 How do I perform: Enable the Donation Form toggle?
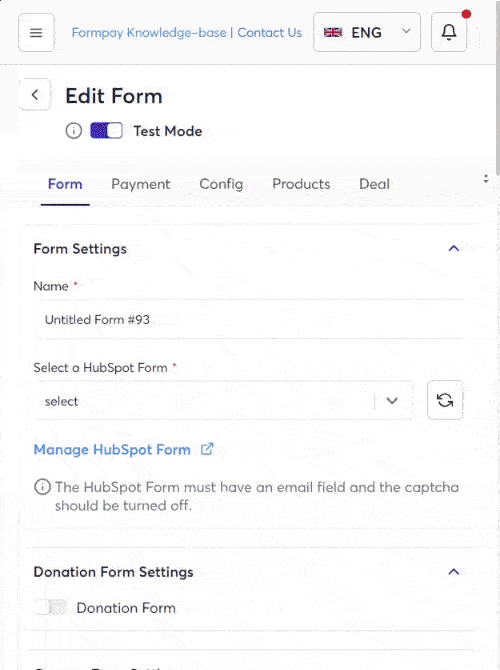coord(50,607)
